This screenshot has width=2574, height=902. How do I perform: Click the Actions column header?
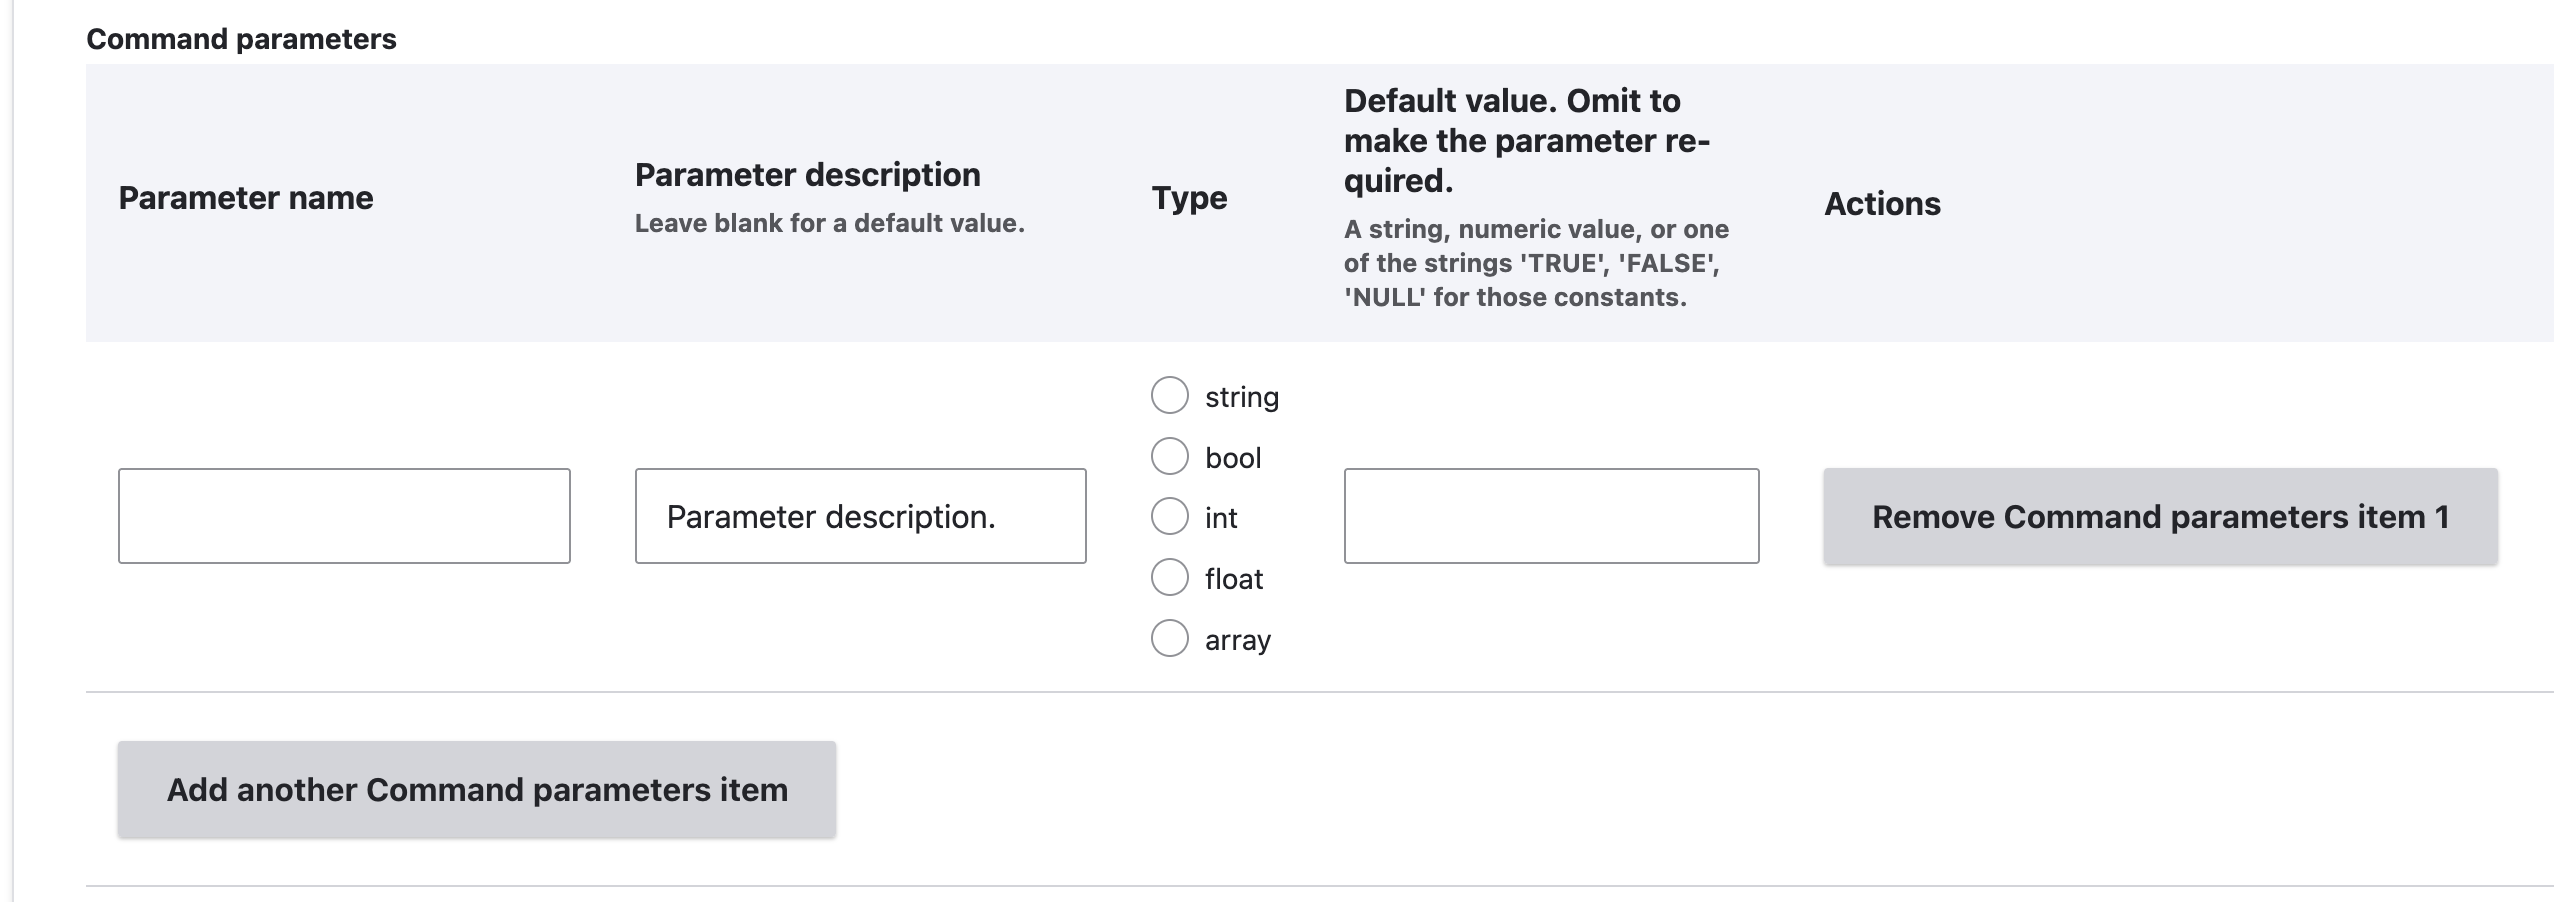pos(1882,203)
